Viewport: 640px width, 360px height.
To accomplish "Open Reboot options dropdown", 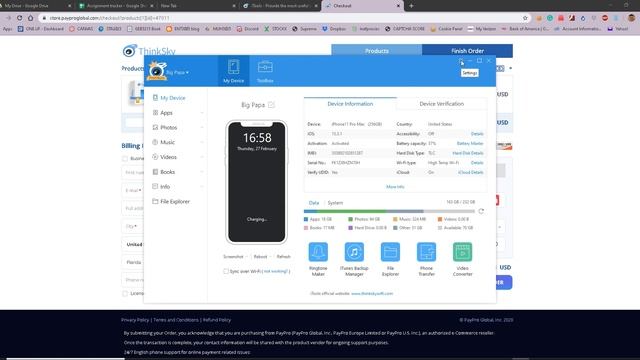I will 271,257.
